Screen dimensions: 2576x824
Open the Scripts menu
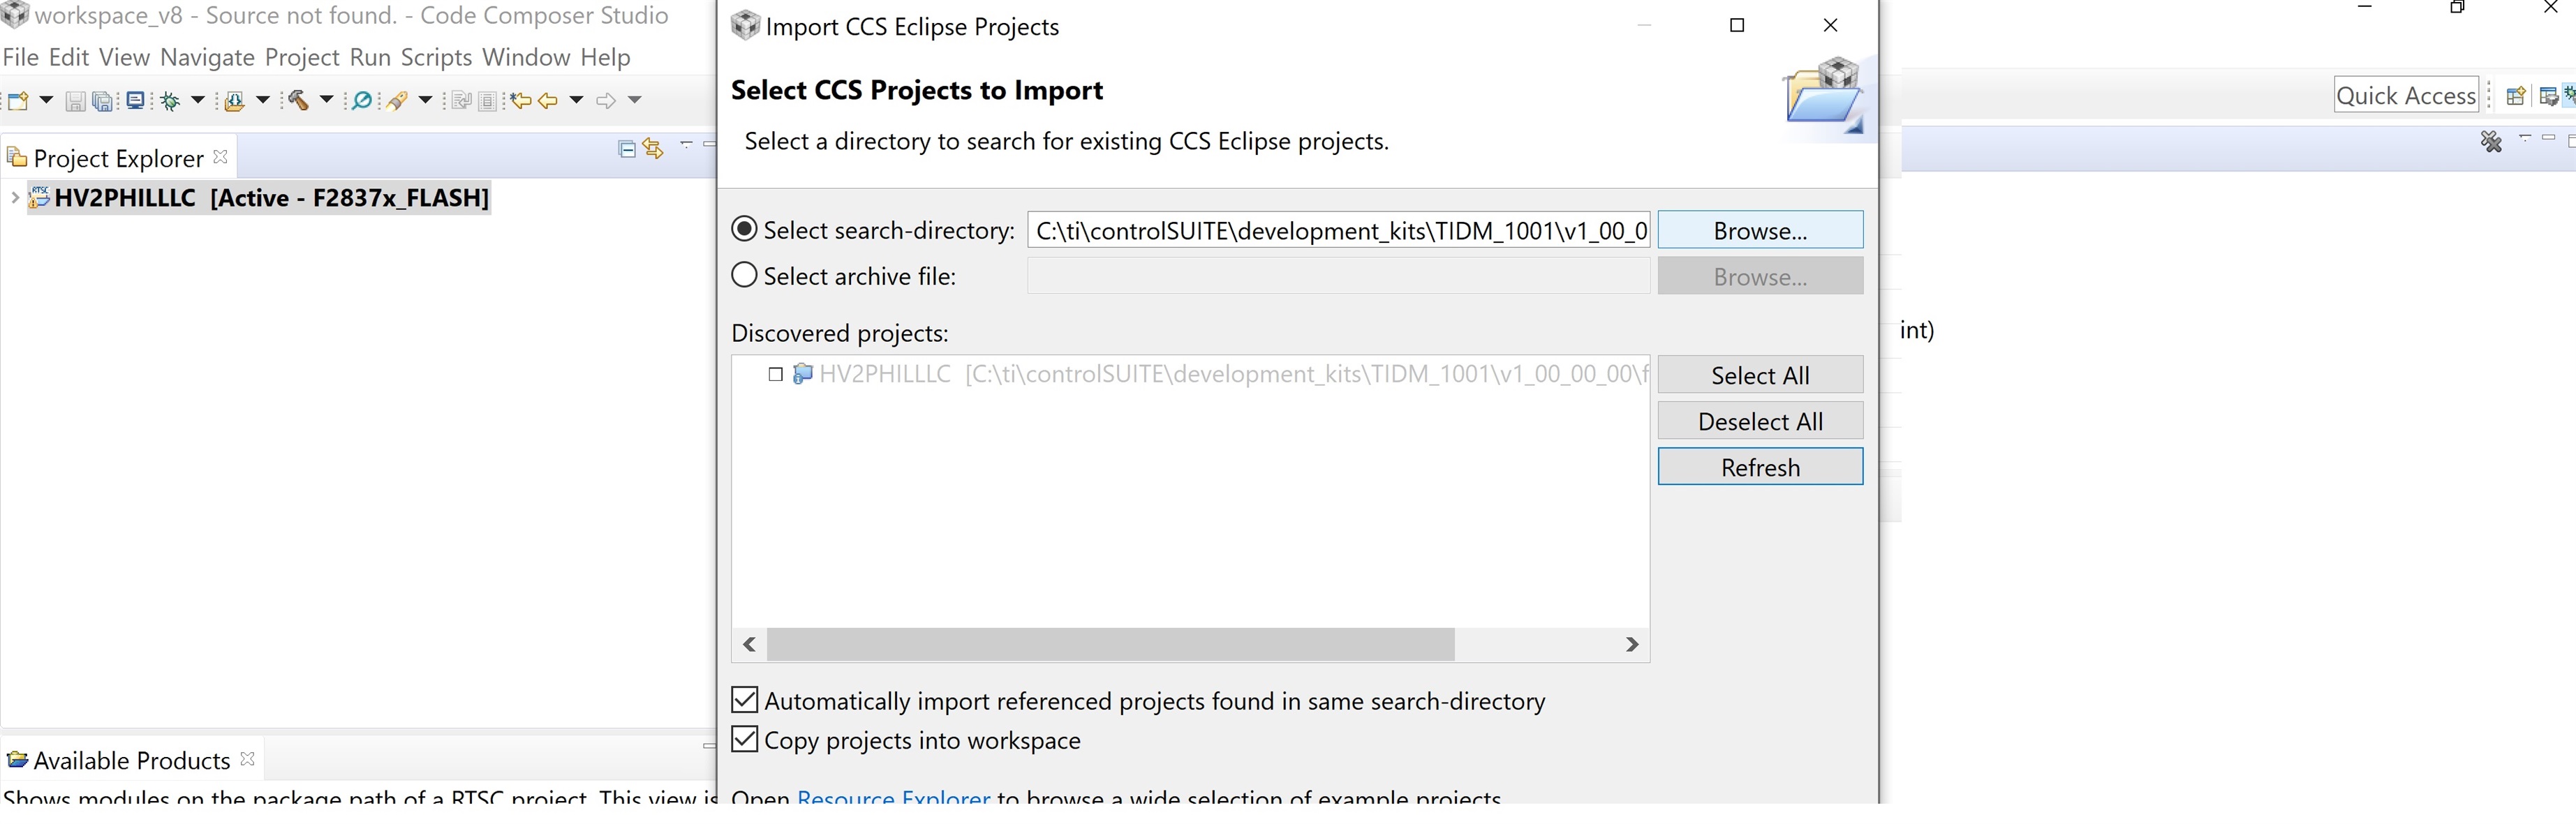[x=436, y=57]
